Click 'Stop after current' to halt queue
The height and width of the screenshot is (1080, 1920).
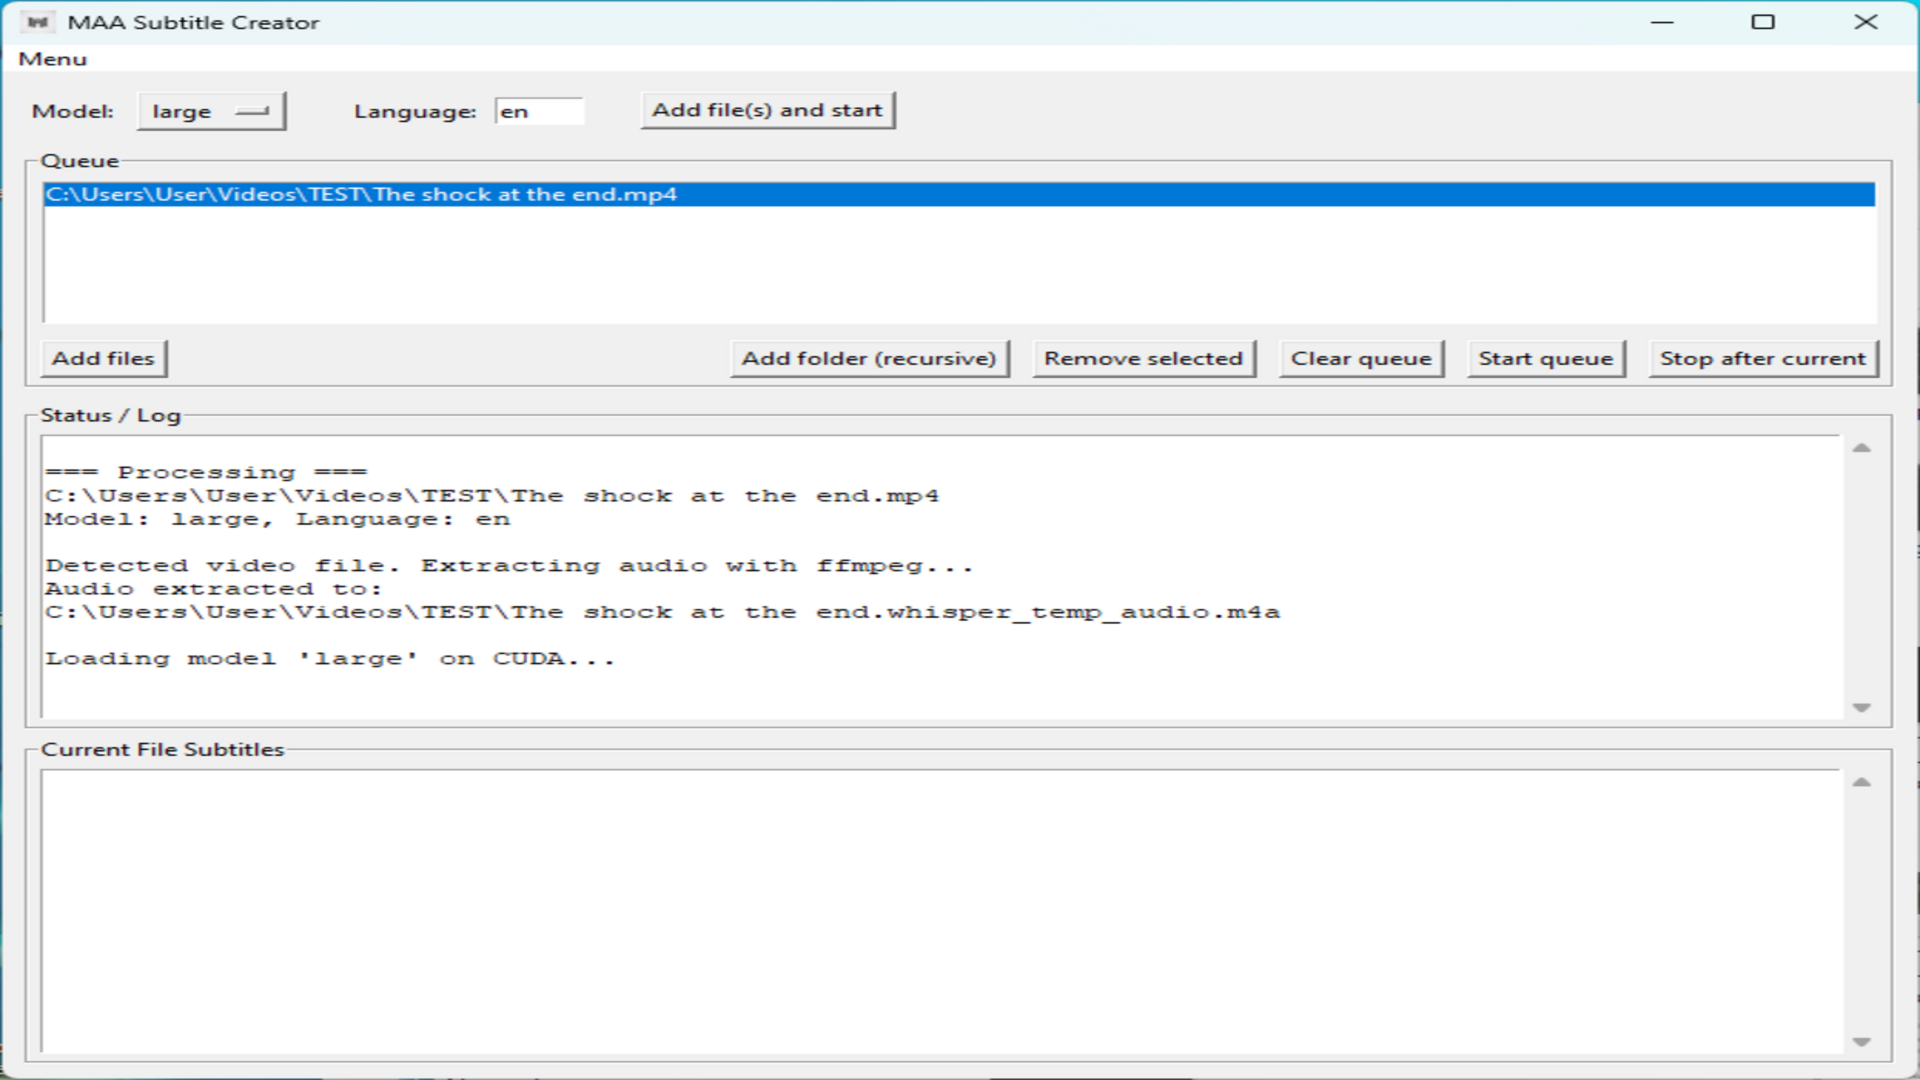point(1761,358)
